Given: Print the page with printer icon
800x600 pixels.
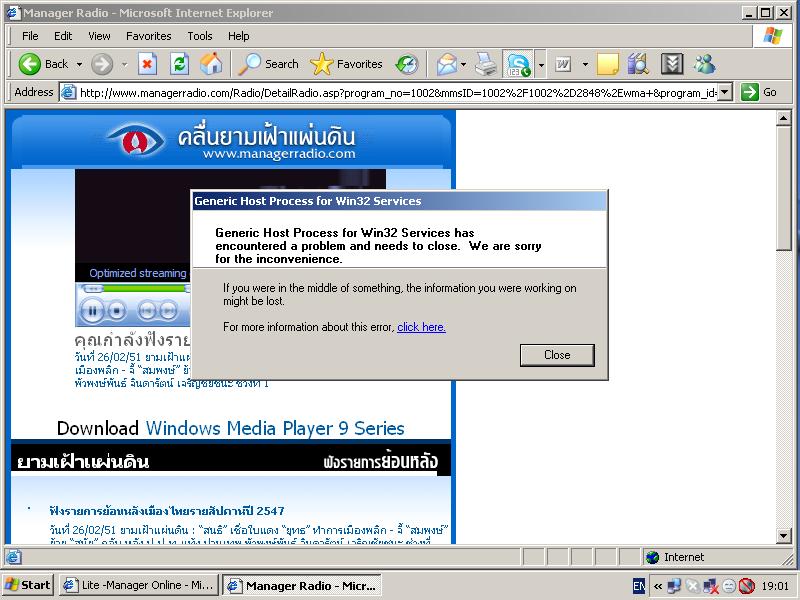Looking at the screenshot, I should click(486, 64).
